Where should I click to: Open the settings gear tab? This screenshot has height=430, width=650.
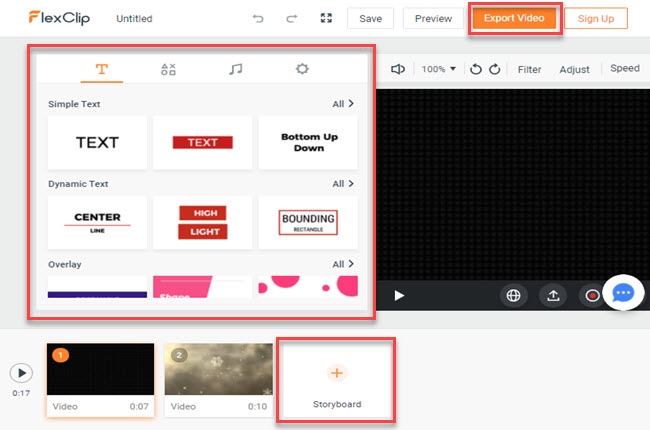302,69
